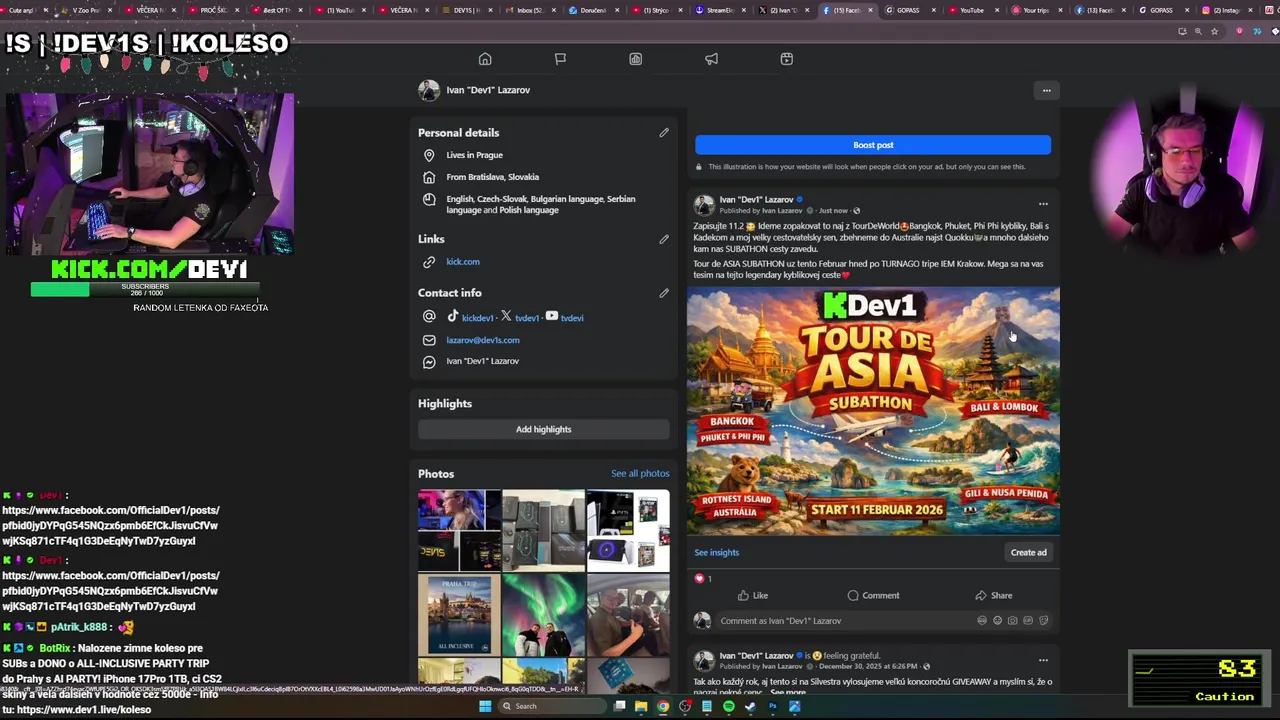Screen dimensions: 1280x720
Task: Open the Reels icon in top navigation
Action: coord(787,59)
